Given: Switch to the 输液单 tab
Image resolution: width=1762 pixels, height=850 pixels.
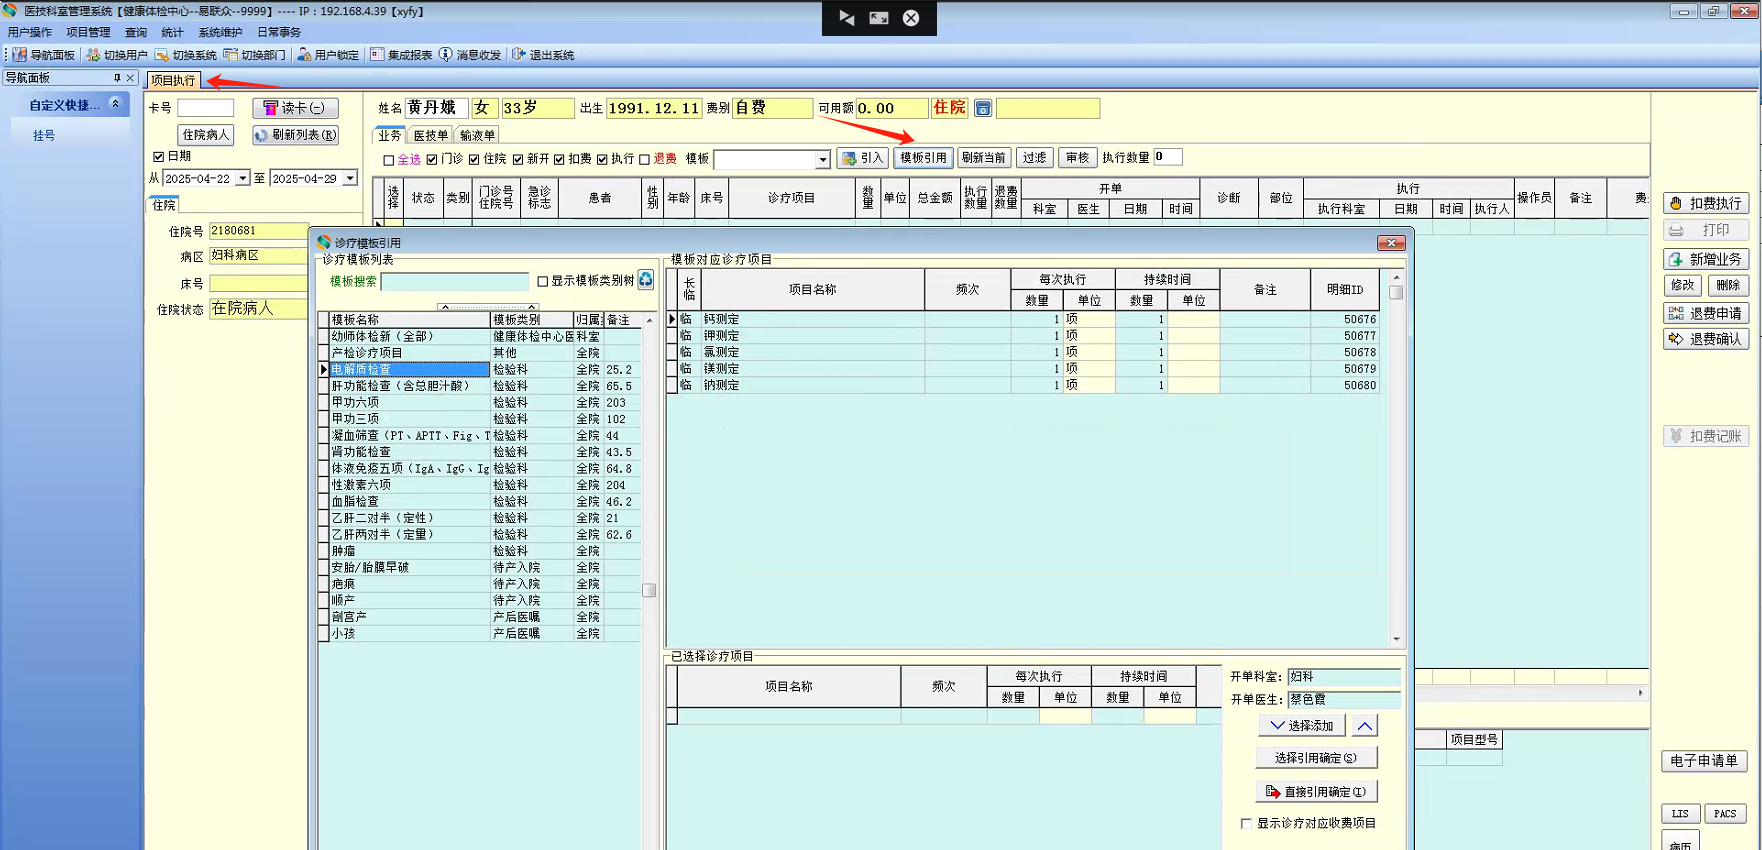Looking at the screenshot, I should tap(477, 135).
